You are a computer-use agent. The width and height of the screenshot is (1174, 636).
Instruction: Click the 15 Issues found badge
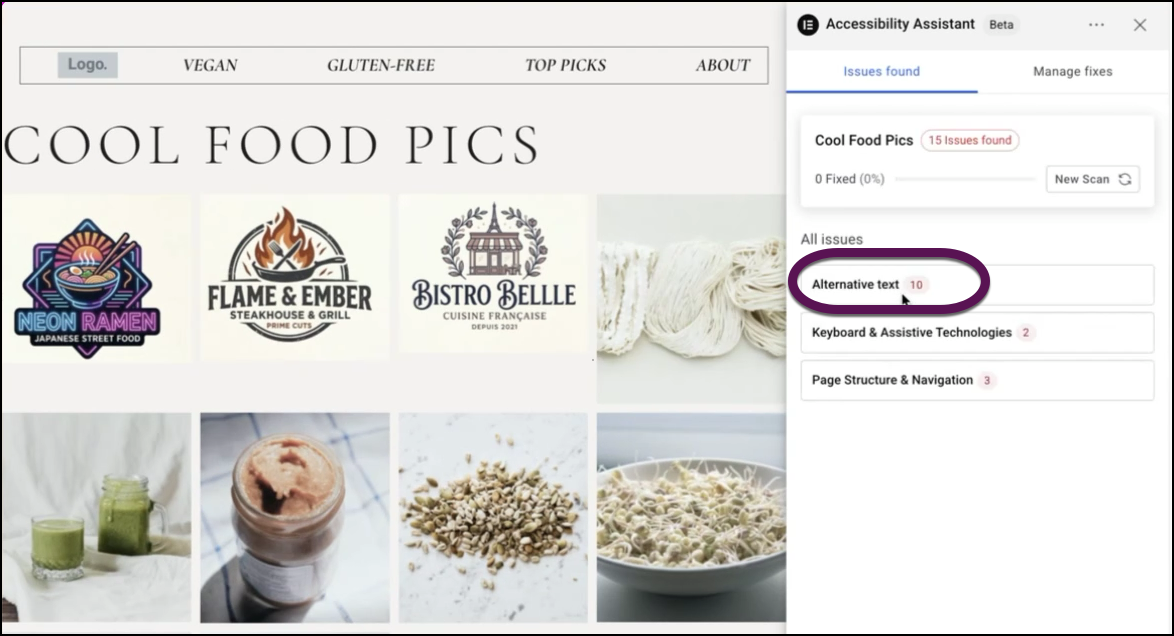(969, 140)
